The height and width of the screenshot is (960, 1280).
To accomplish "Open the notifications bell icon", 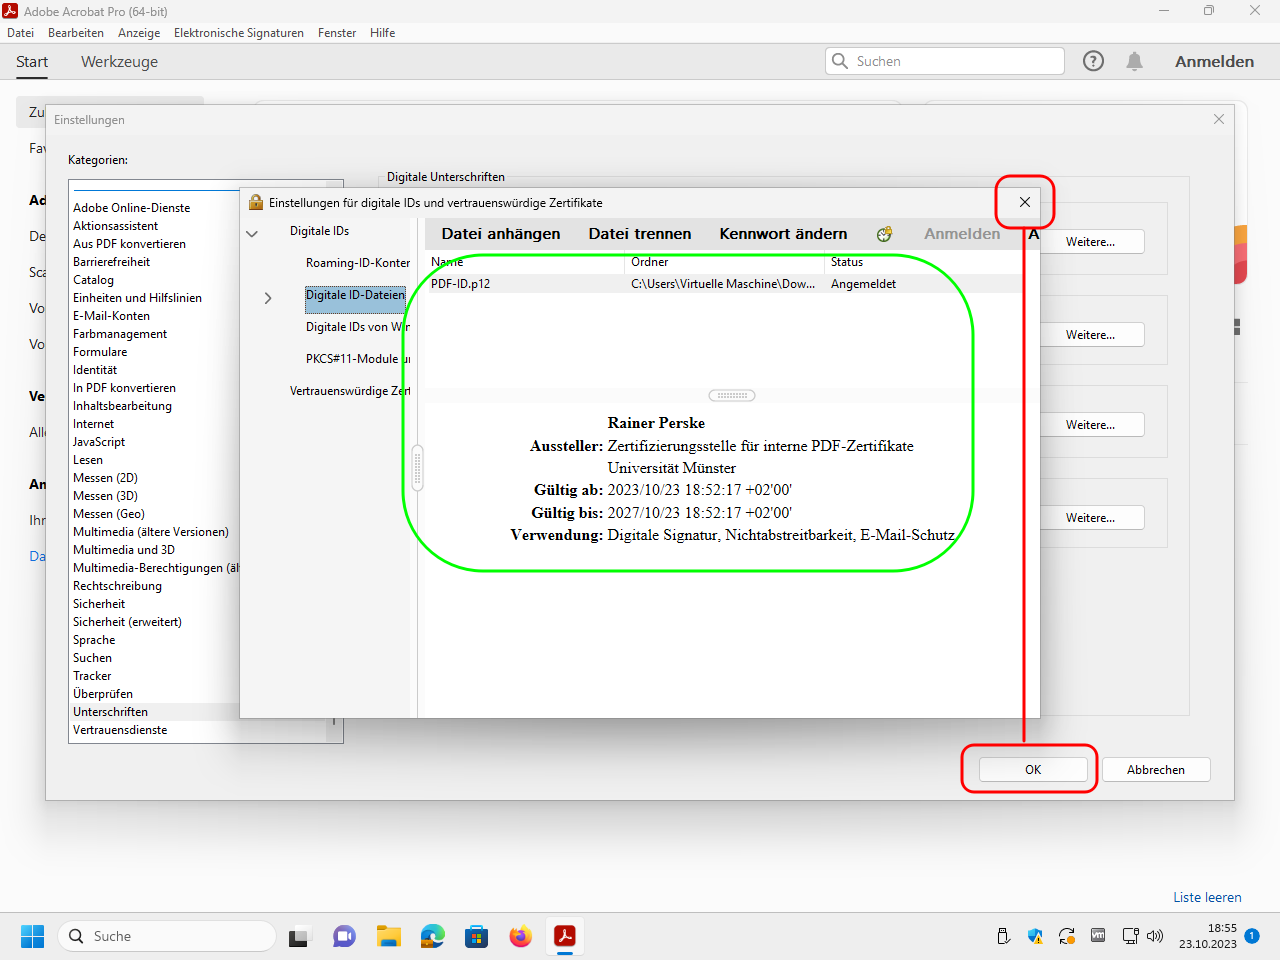I will coord(1134,61).
